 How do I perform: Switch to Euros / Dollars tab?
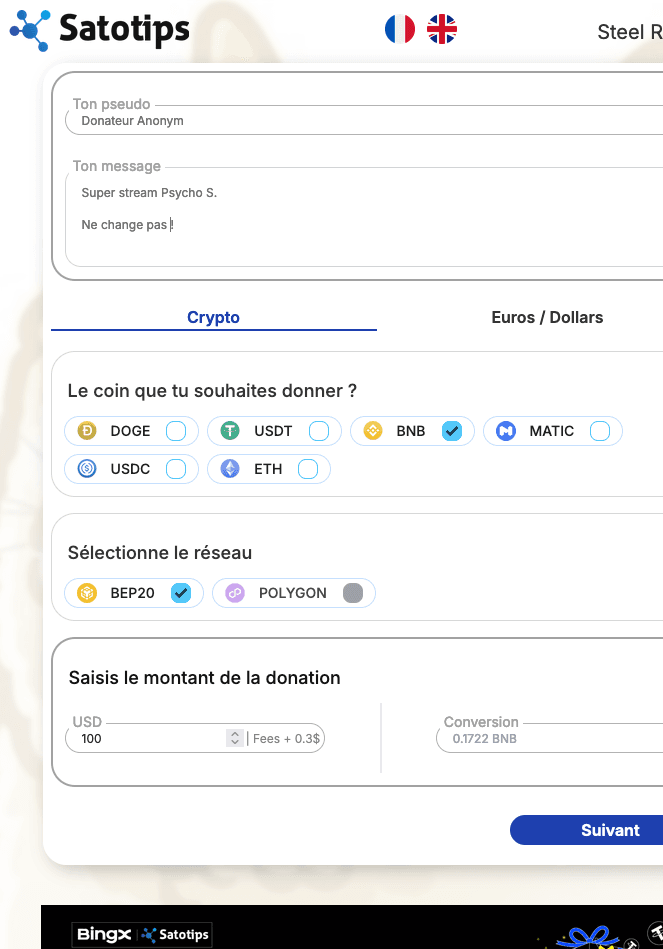(x=547, y=317)
